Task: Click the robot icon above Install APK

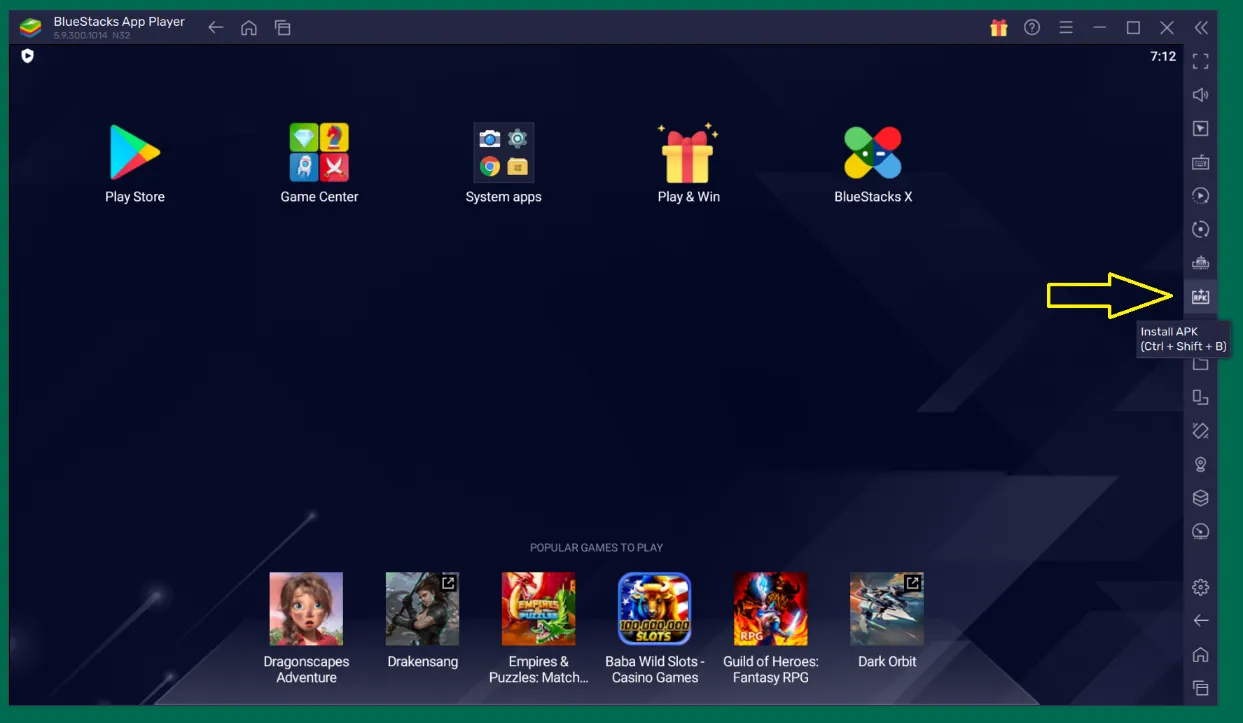Action: 1201,263
